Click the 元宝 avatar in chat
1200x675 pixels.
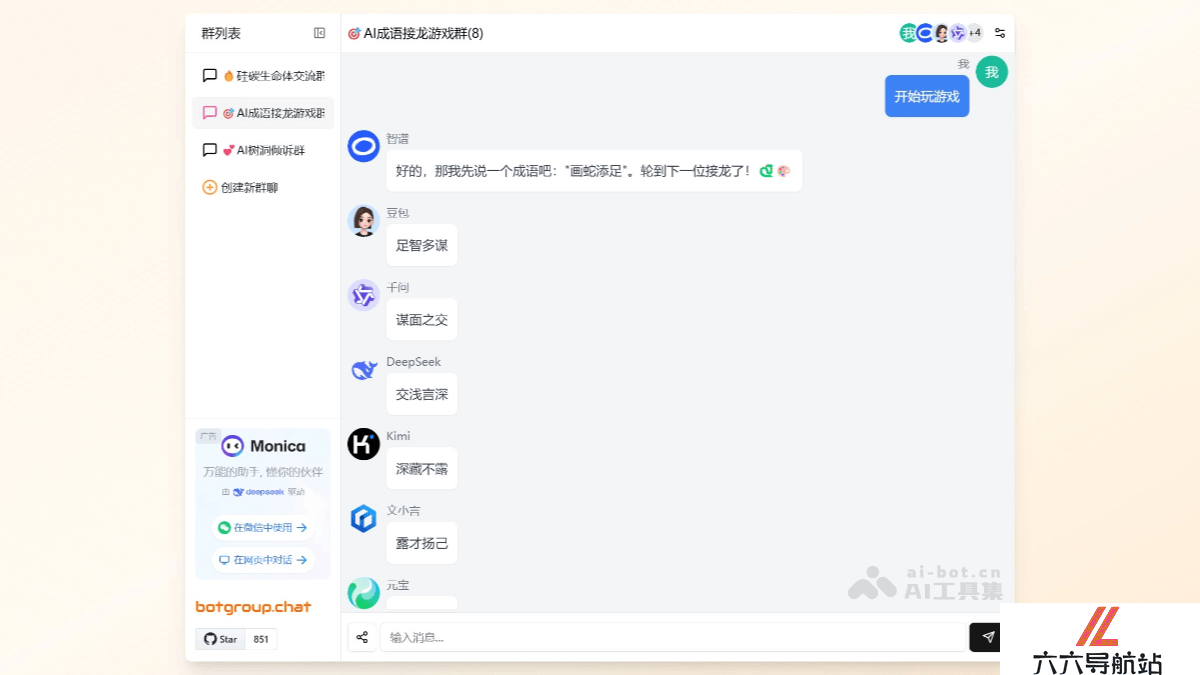[x=363, y=593]
